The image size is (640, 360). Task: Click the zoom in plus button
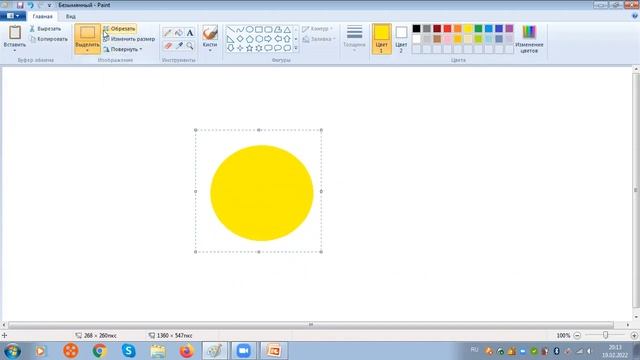(x=634, y=336)
